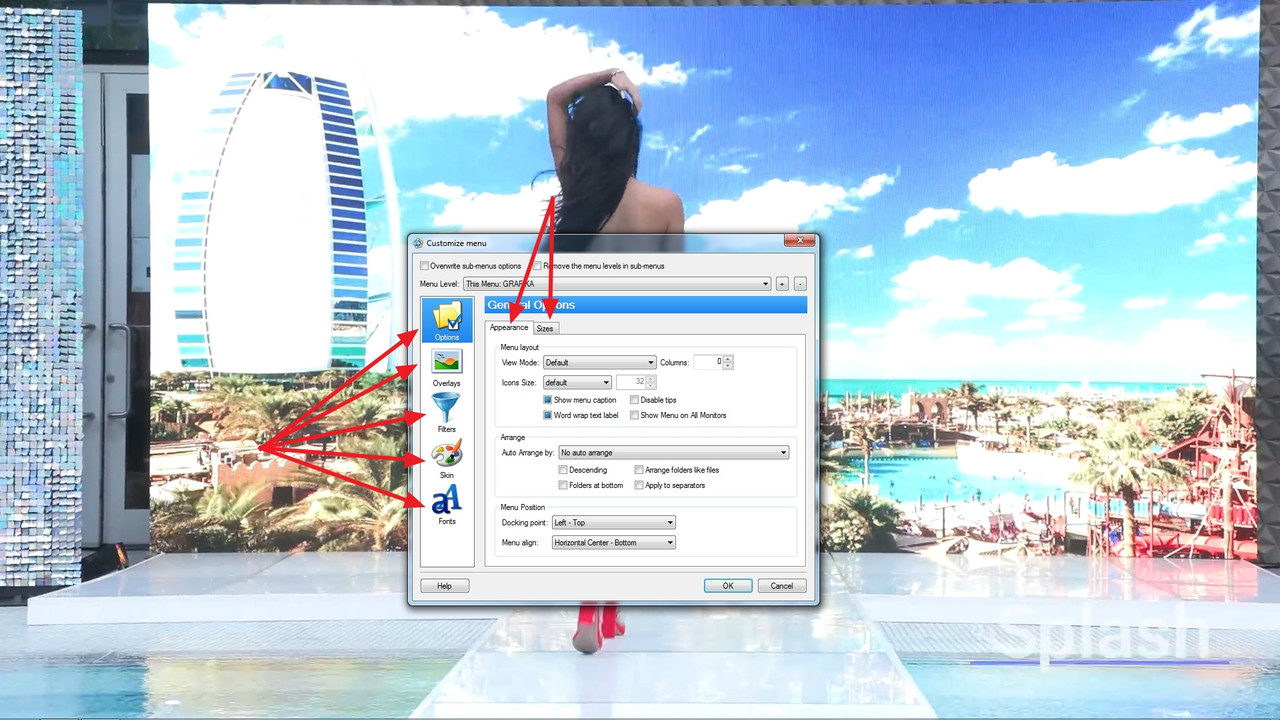Tick Remove the menu levels in sub-menus
Screen dimensions: 1280x720
537,266
